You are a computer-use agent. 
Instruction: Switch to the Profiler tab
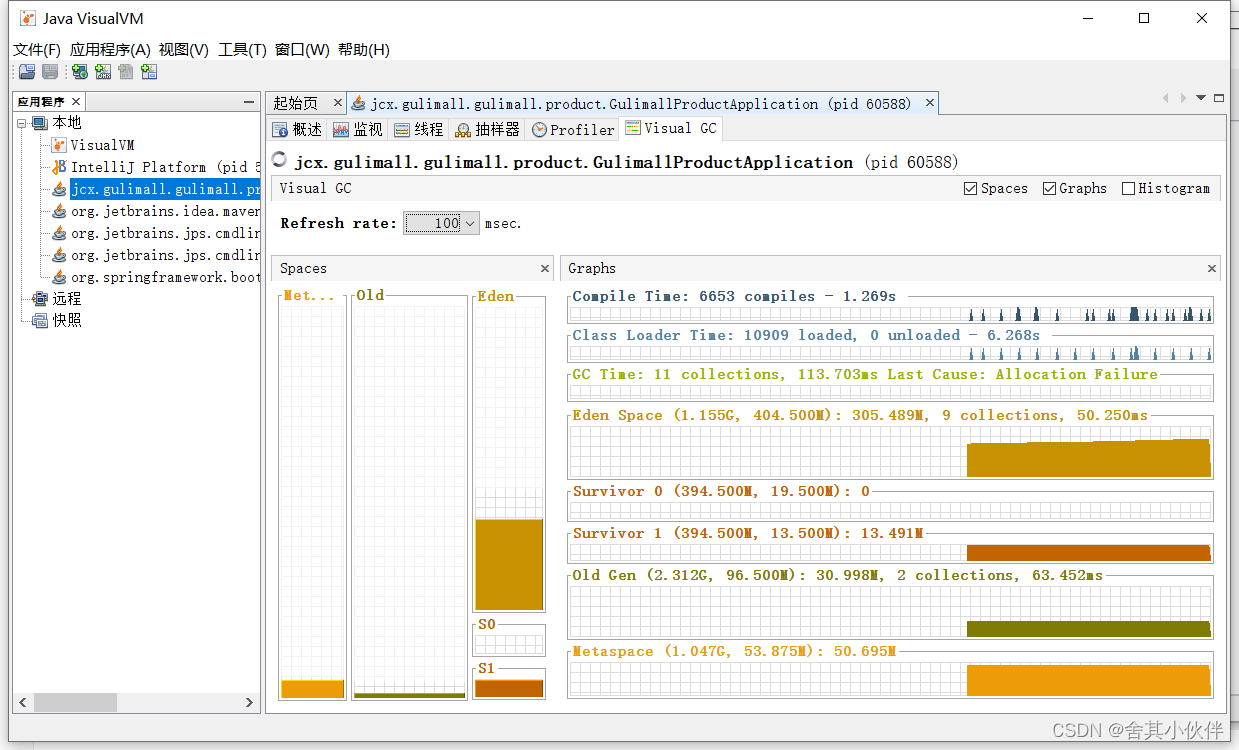click(x=573, y=129)
